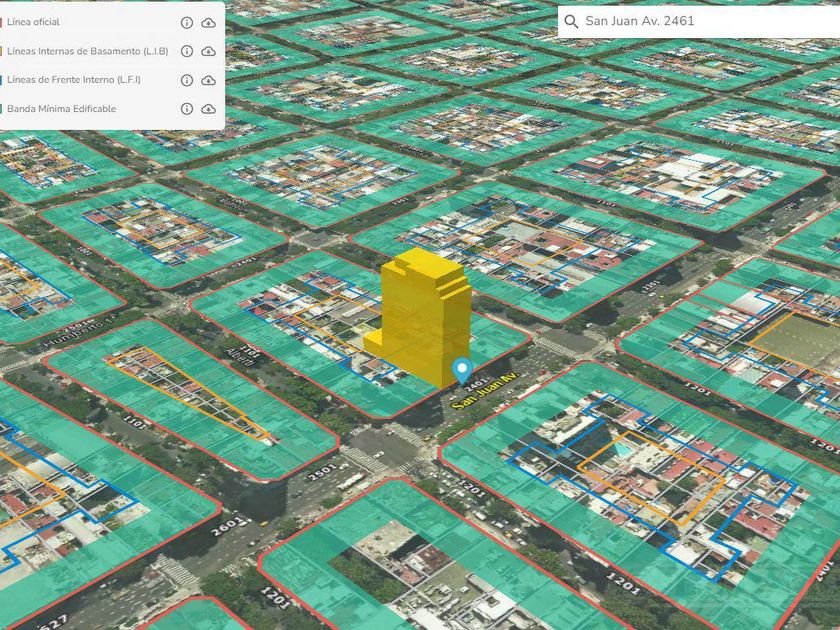Image resolution: width=840 pixels, height=630 pixels.
Task: Click the search magnifier icon
Action: click(x=571, y=21)
